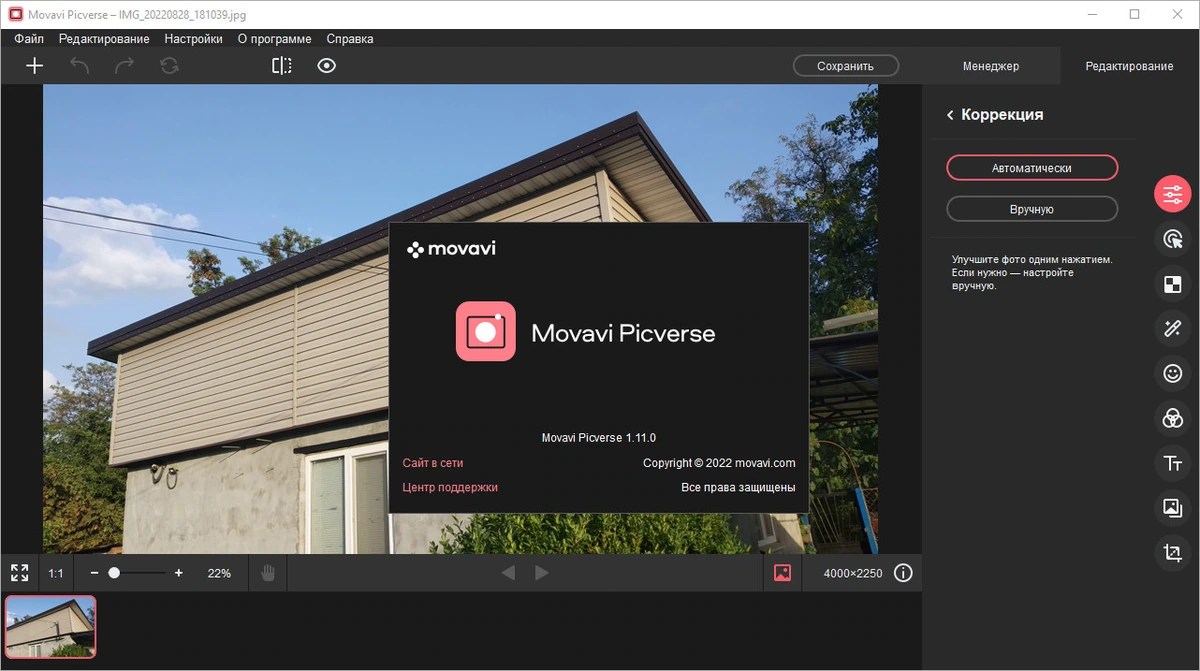This screenshot has width=1200, height=671.
Task: Toggle the filmstrip thumbnail panel icon
Action: click(783, 573)
